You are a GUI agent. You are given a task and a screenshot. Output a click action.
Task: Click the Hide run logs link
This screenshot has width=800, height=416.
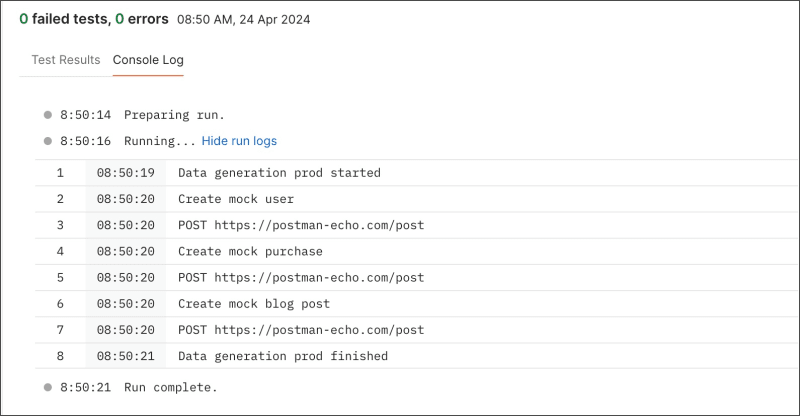(x=239, y=141)
